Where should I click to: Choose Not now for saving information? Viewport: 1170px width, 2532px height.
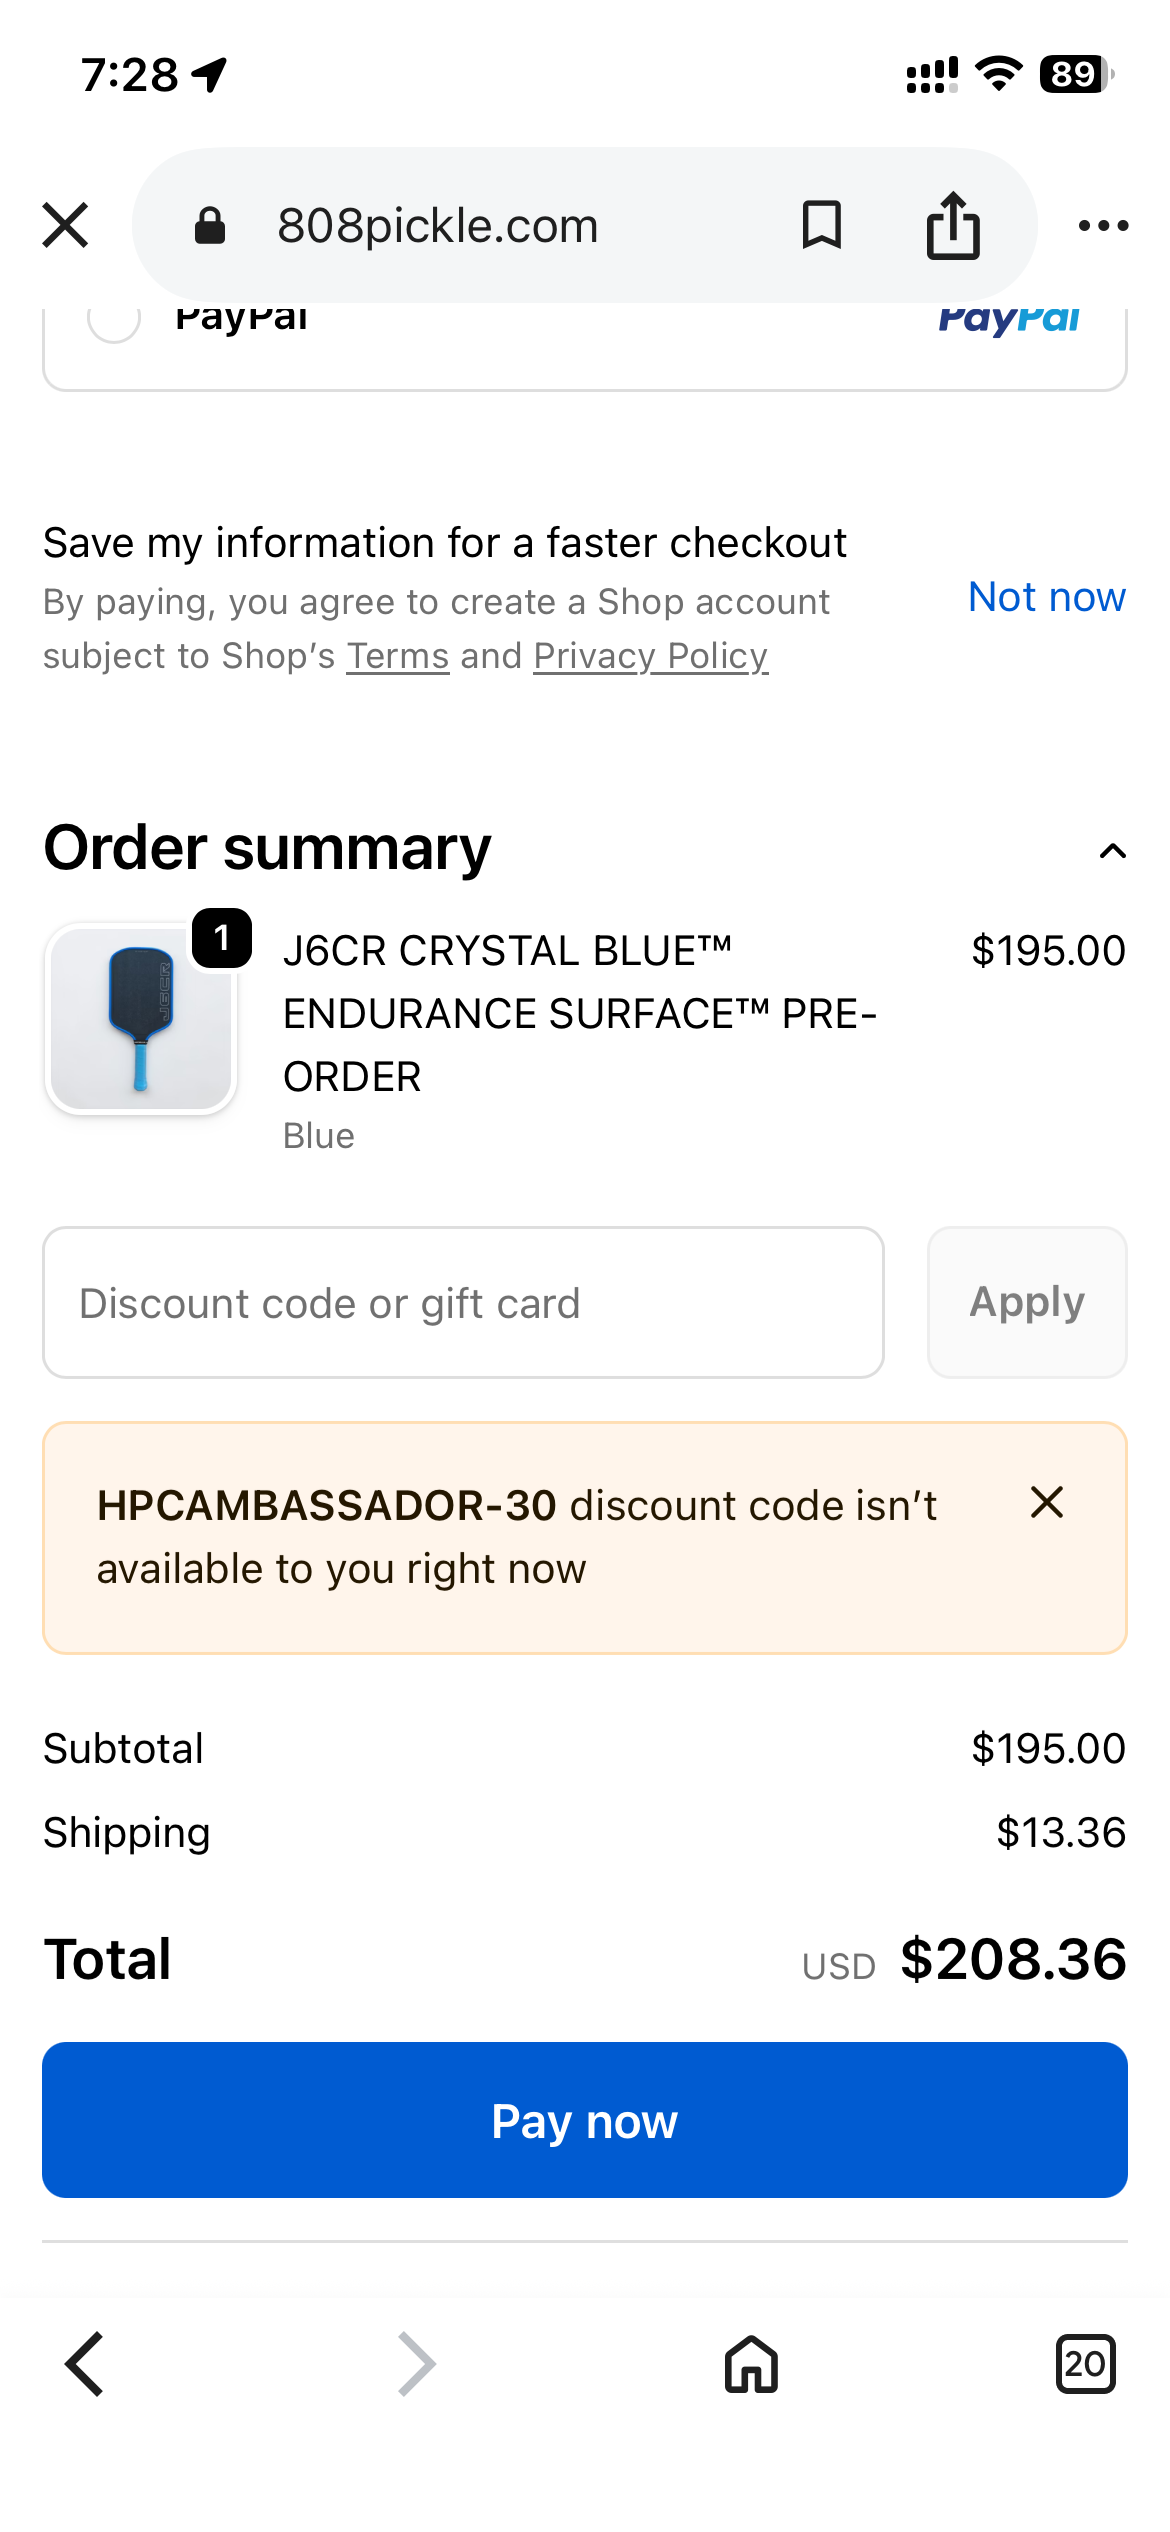coord(1047,597)
